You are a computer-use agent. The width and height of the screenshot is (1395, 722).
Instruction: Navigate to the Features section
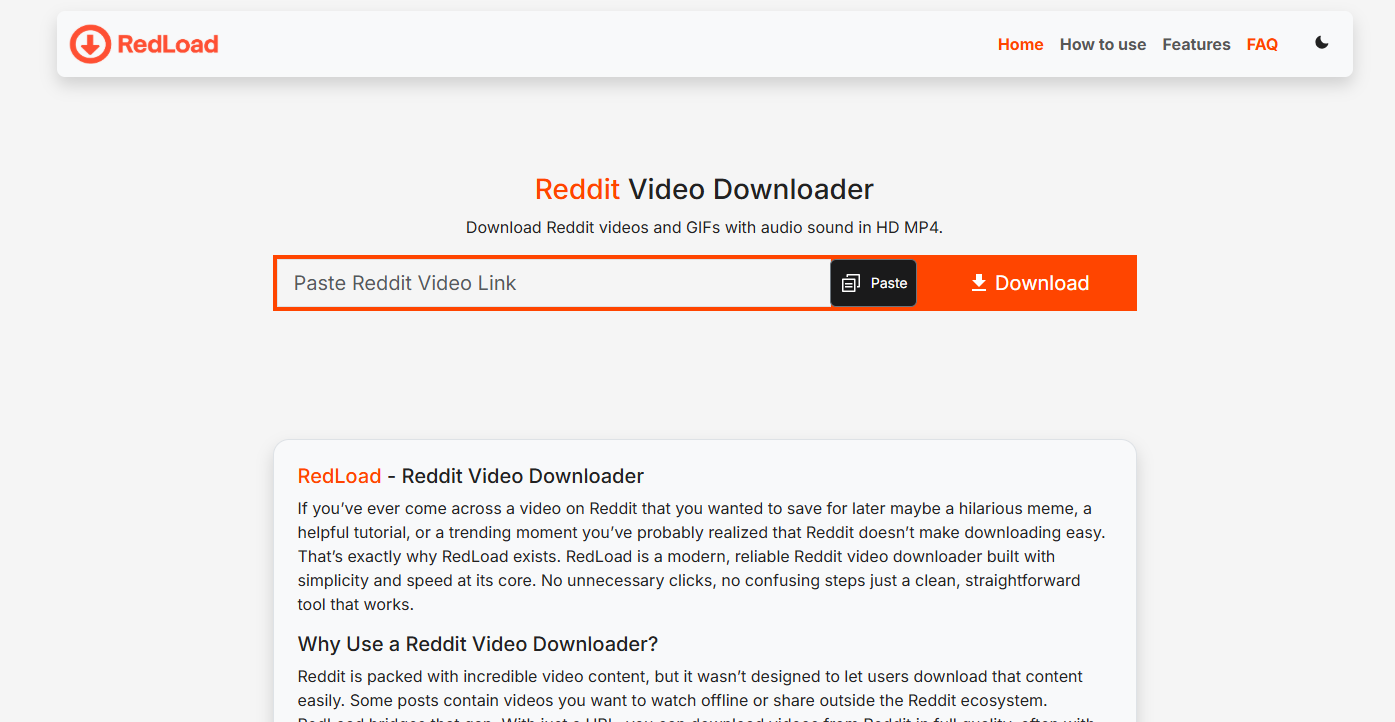(x=1196, y=44)
